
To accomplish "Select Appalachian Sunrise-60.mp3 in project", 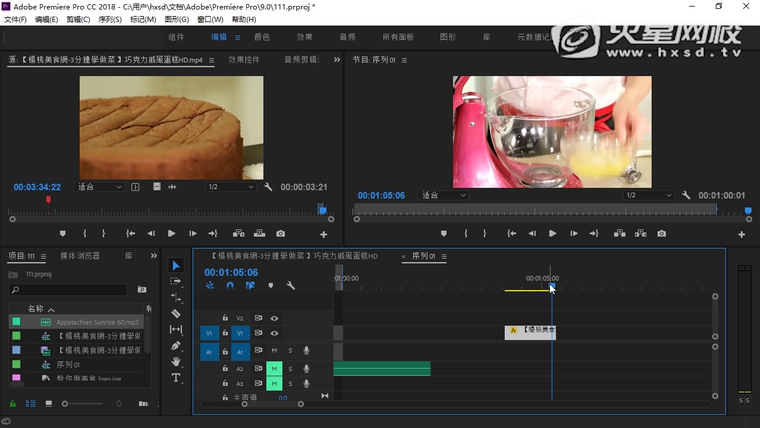I will [97, 323].
